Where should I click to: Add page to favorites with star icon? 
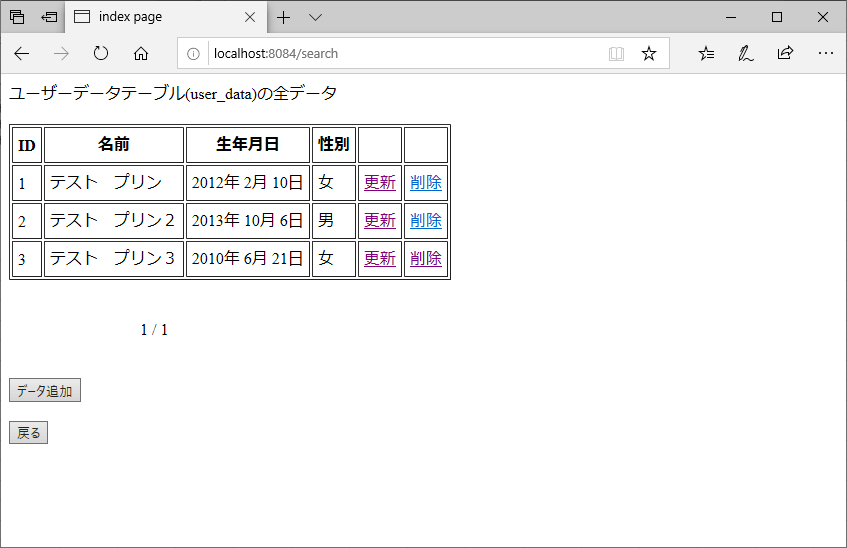(x=649, y=54)
